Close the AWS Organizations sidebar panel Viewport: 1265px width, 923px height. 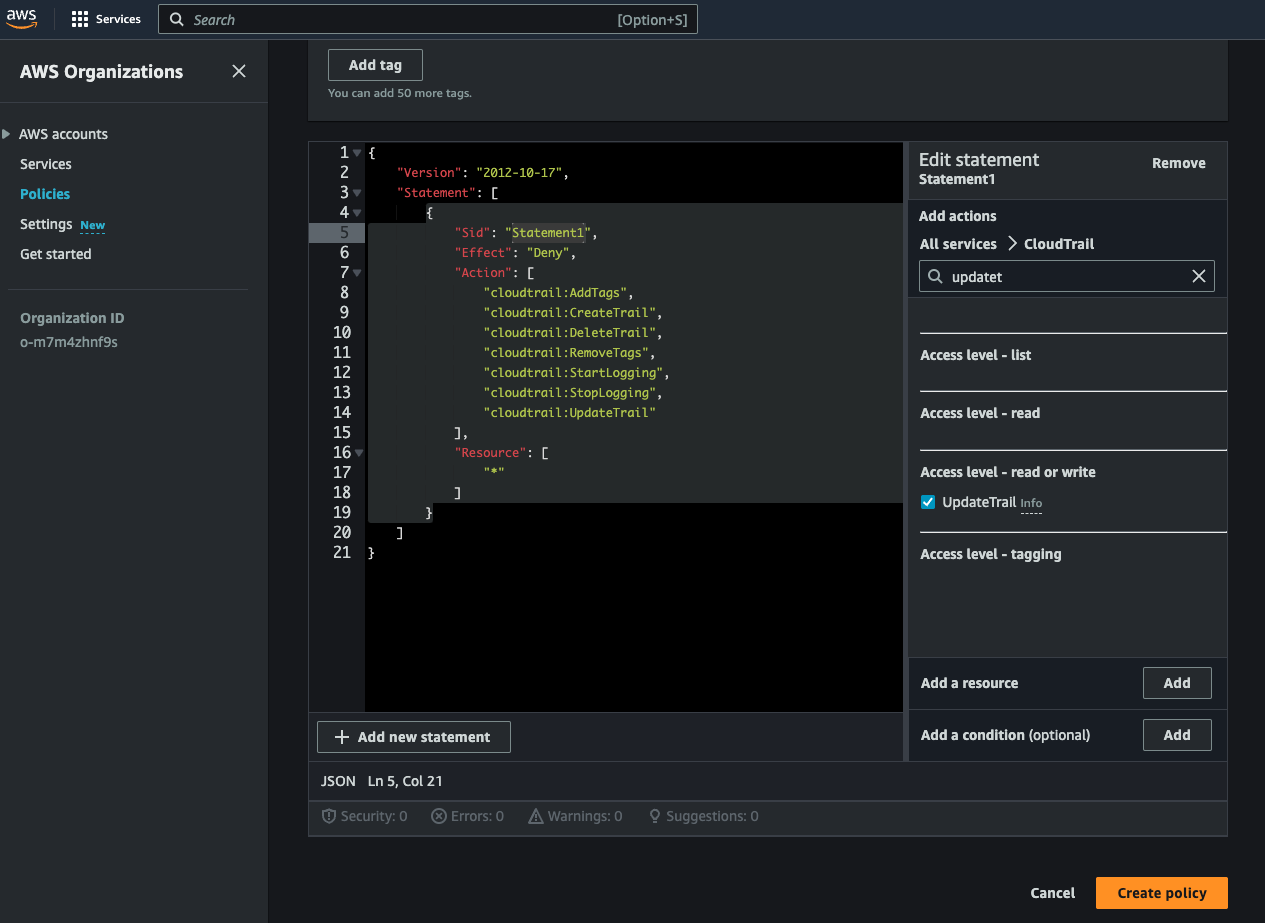point(238,71)
